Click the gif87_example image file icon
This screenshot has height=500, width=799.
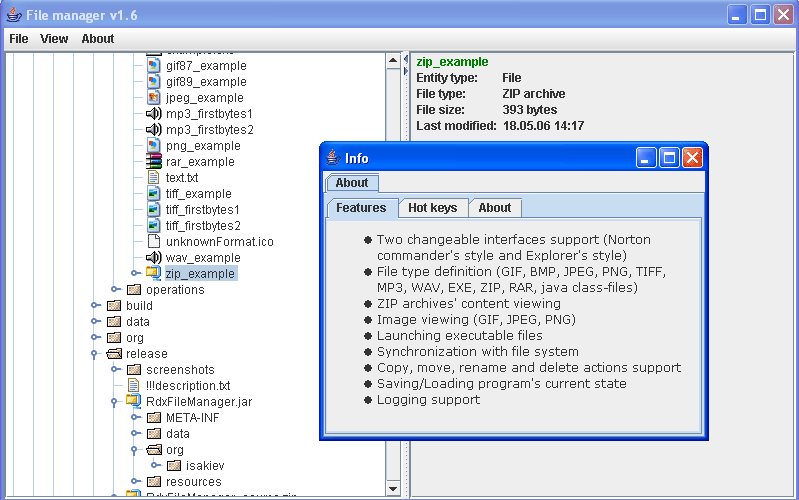point(153,65)
